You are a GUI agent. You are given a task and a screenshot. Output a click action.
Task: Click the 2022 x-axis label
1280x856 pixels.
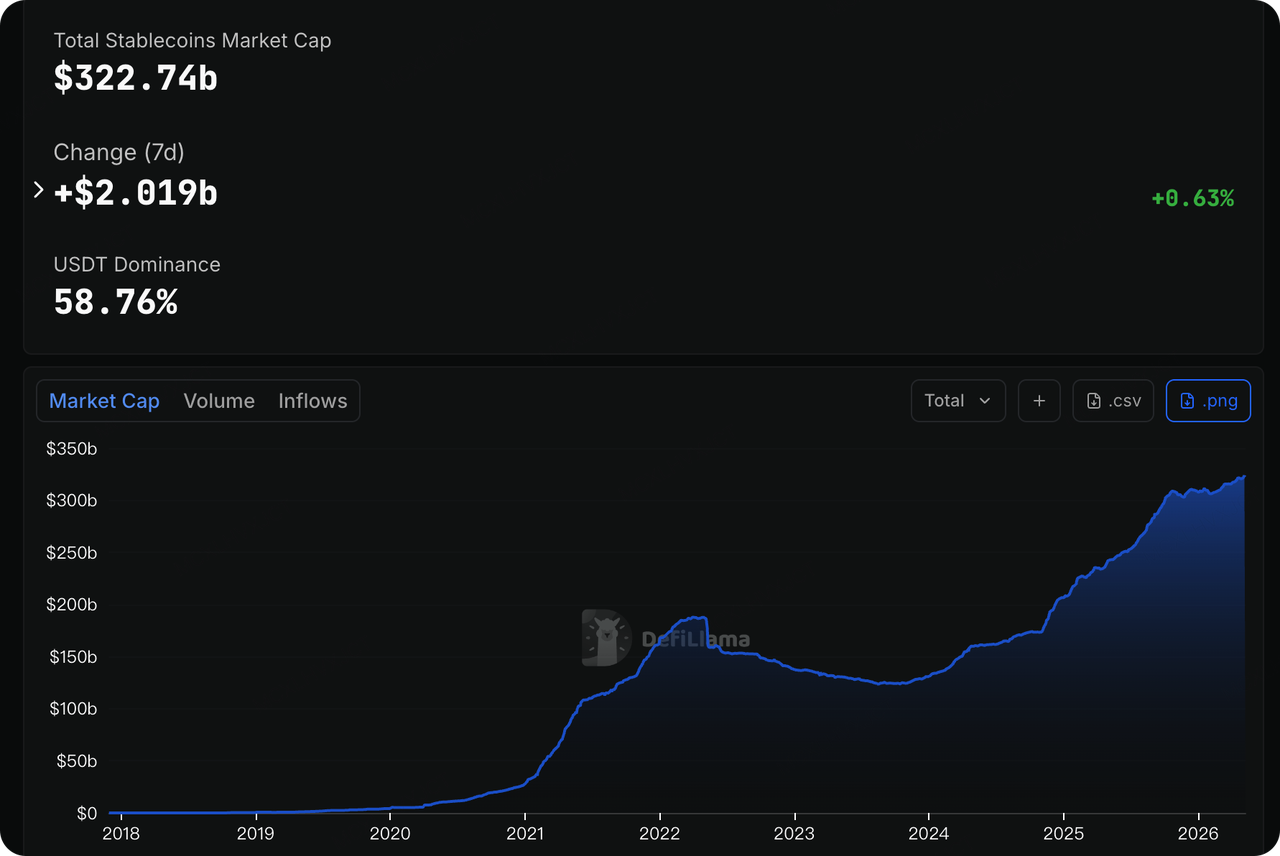tap(659, 833)
